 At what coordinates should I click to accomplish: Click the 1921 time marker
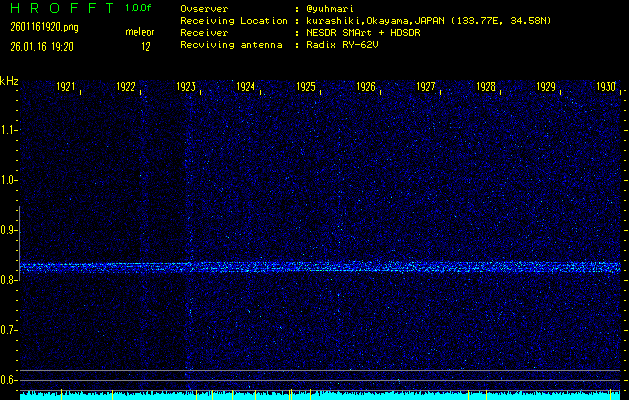point(66,87)
